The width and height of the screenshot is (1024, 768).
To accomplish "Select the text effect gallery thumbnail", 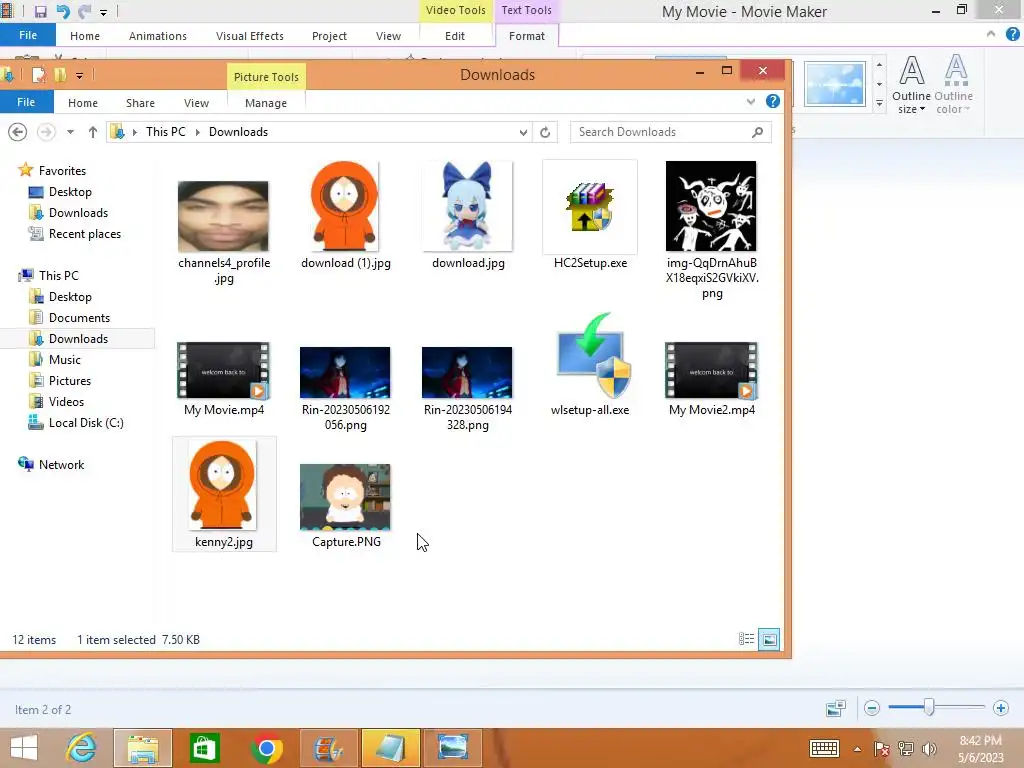I will point(835,84).
